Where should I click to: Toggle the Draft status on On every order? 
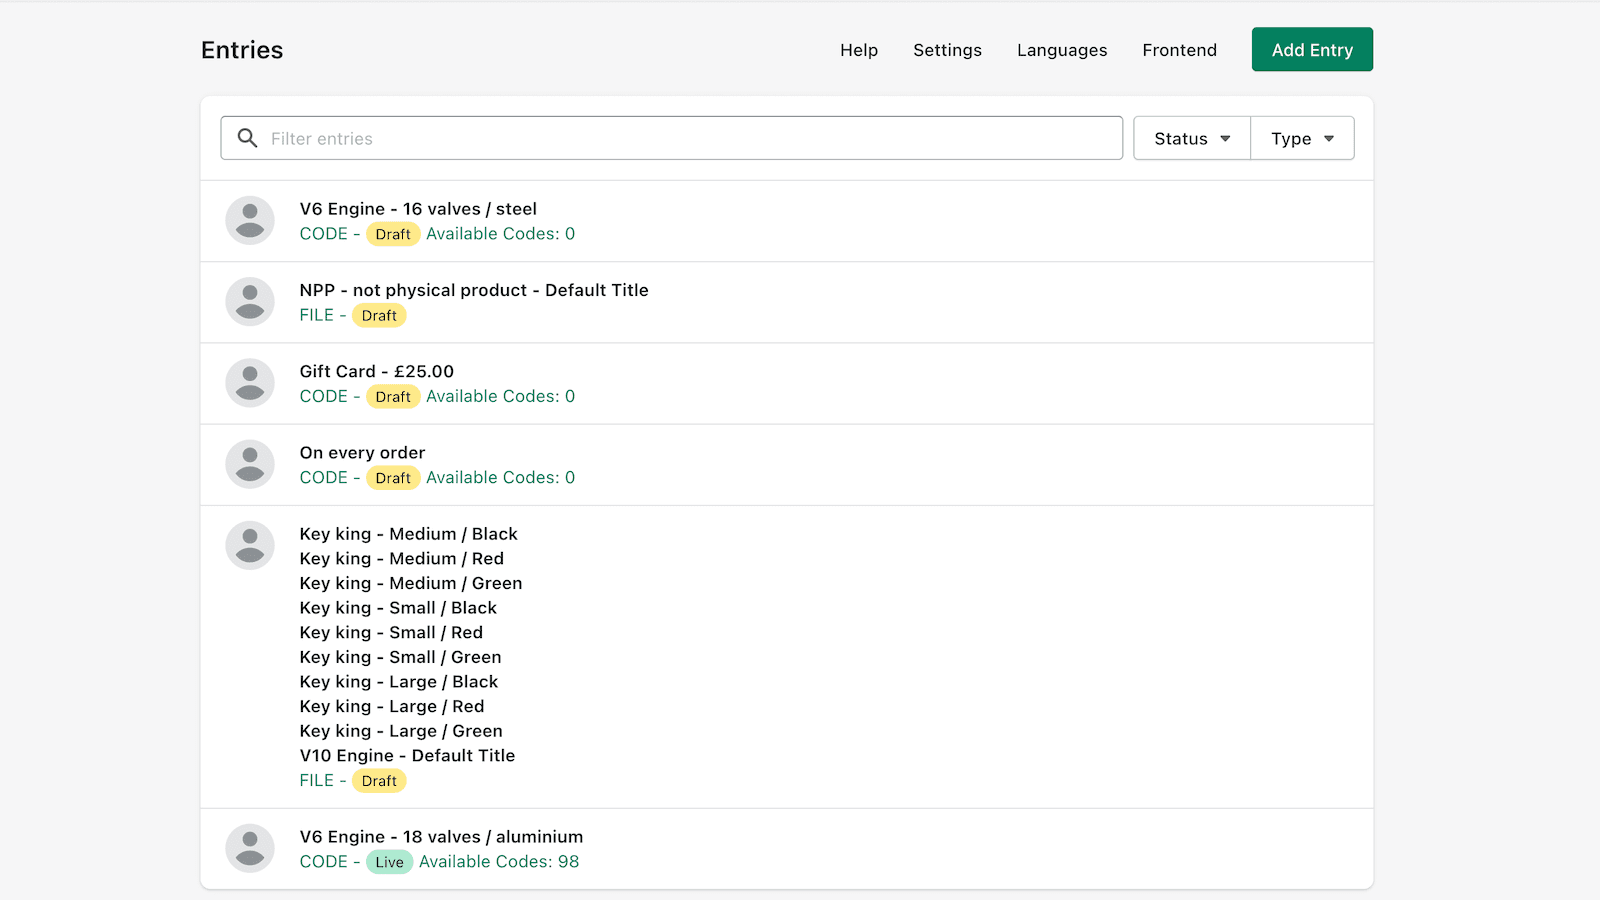point(392,477)
